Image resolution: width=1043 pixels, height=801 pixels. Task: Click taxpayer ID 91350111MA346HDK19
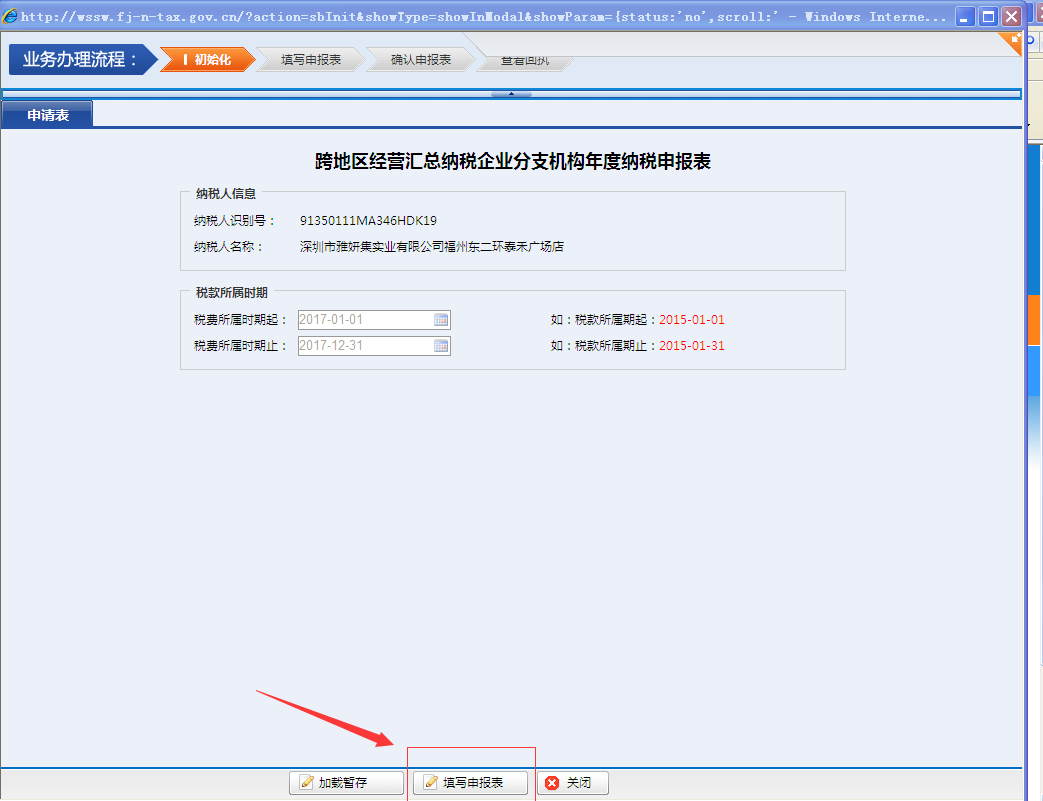coord(369,221)
